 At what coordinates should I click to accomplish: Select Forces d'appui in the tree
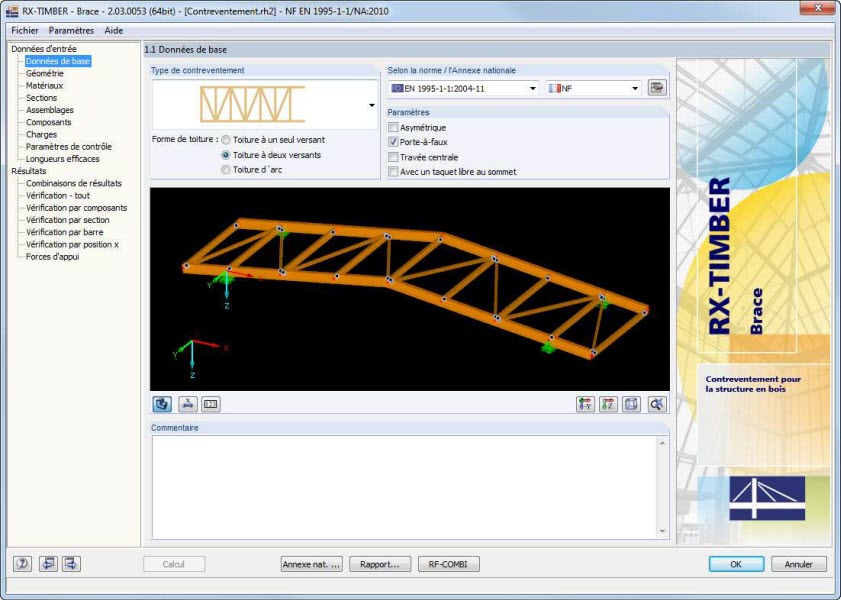pyautogui.click(x=53, y=257)
